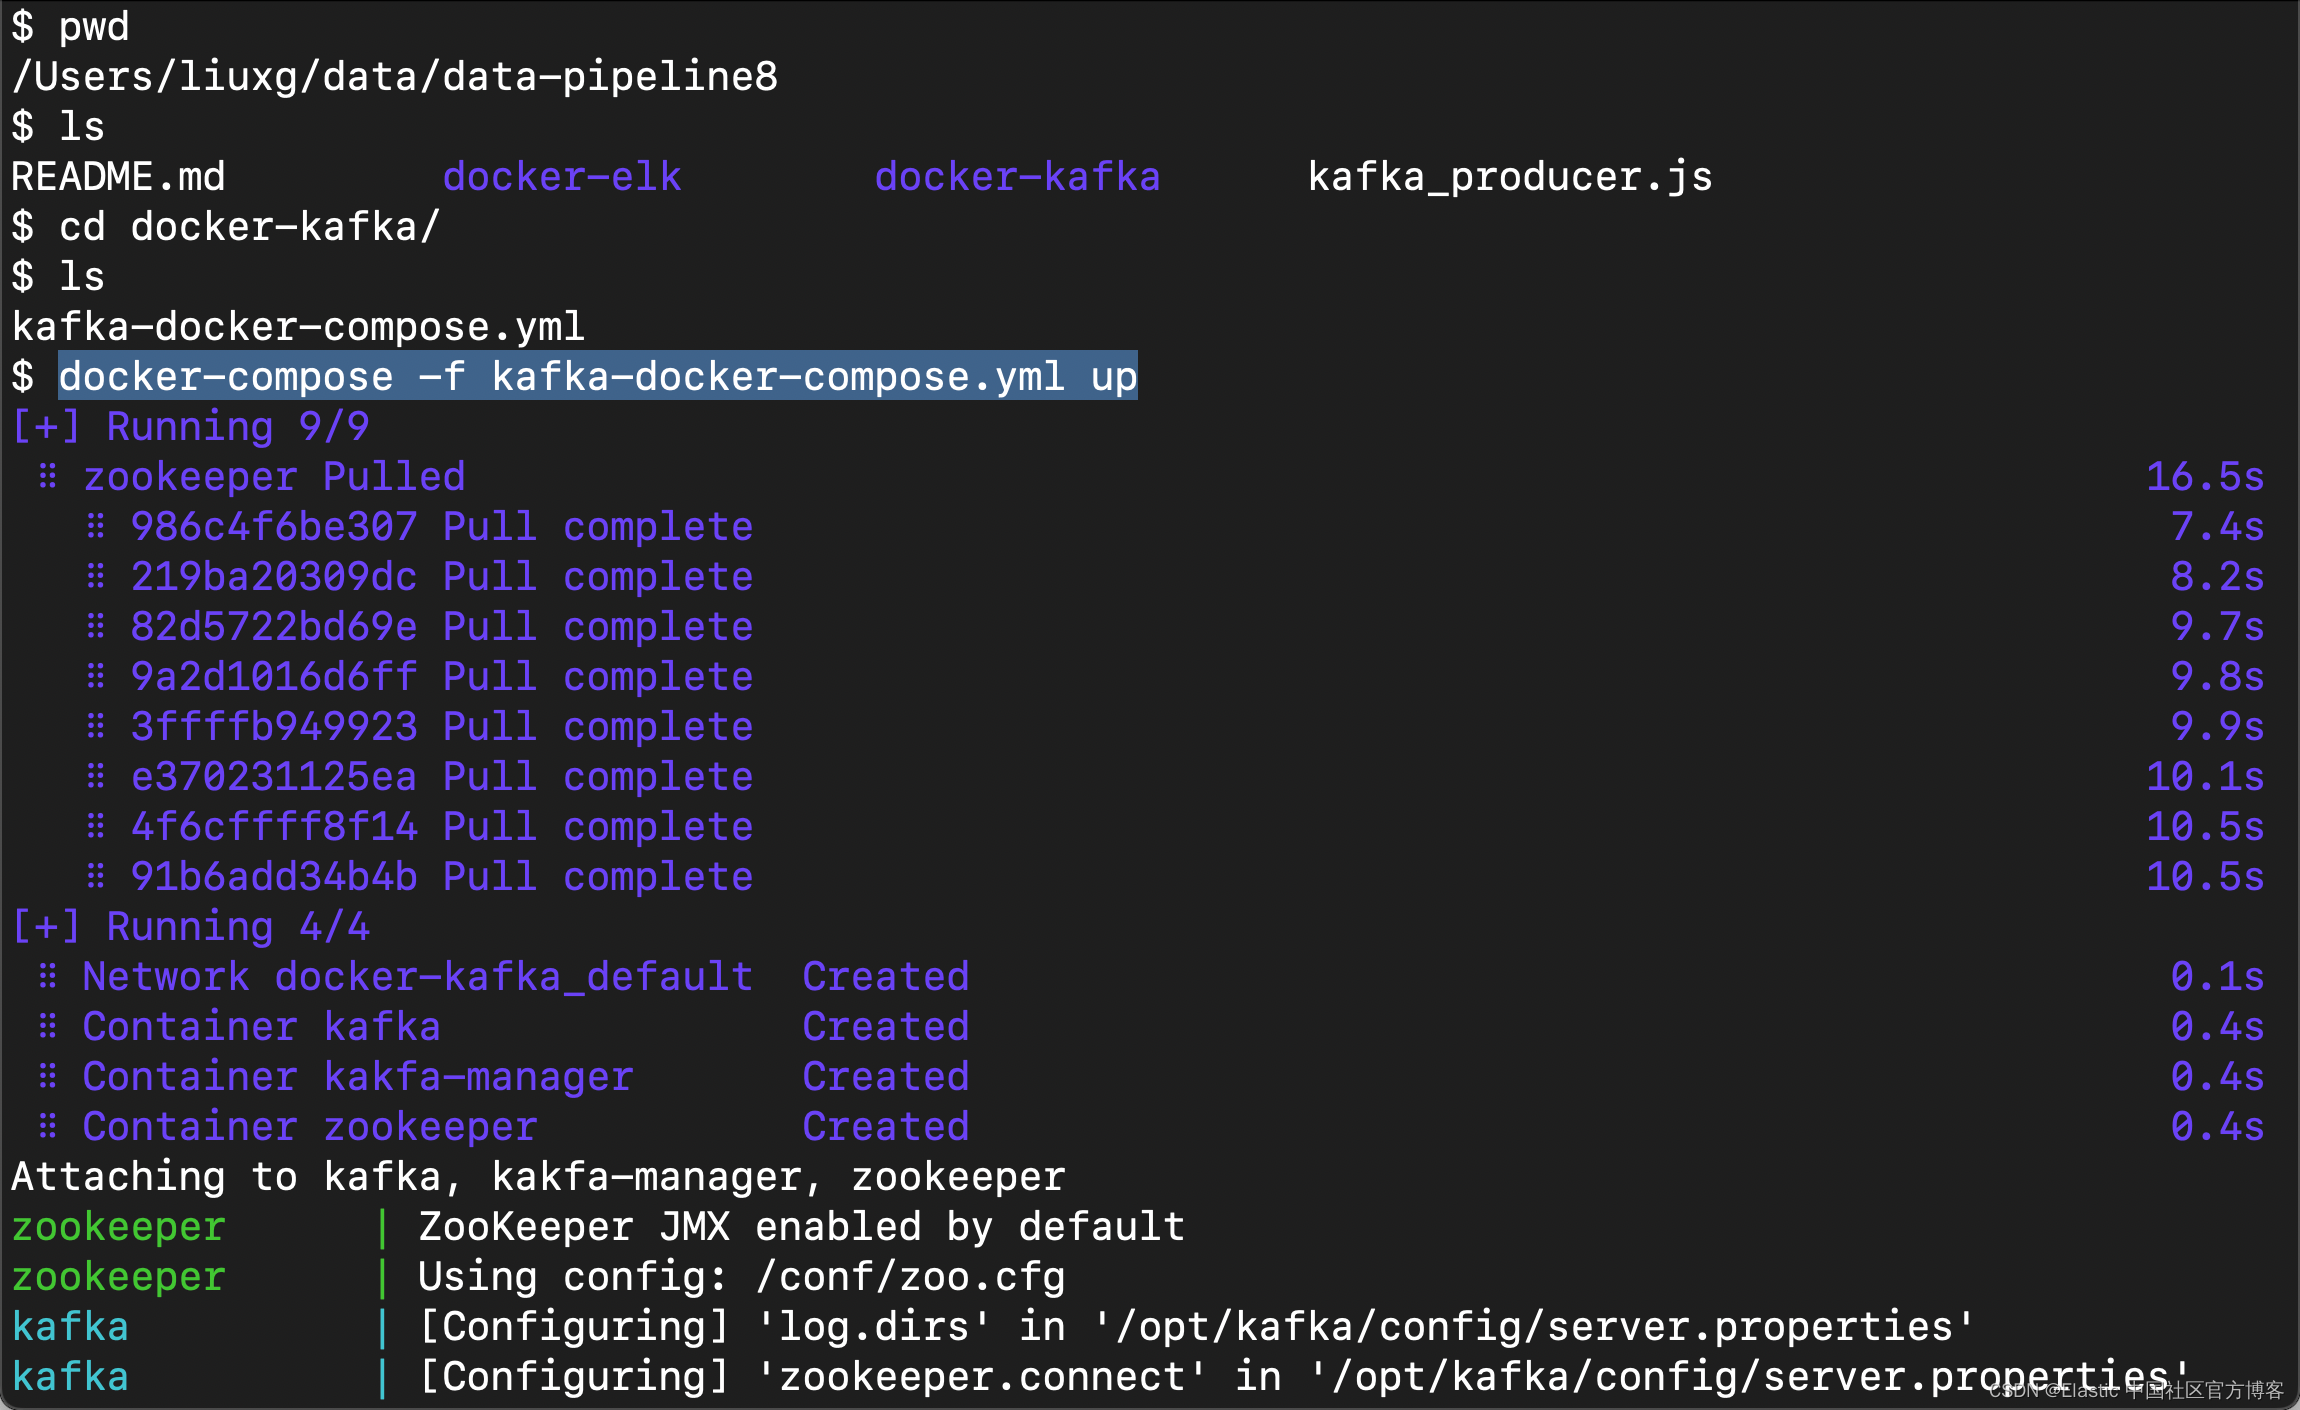The width and height of the screenshot is (2300, 1410).
Task: Click Created status for Container kakfa-manager
Action: click(x=886, y=1077)
